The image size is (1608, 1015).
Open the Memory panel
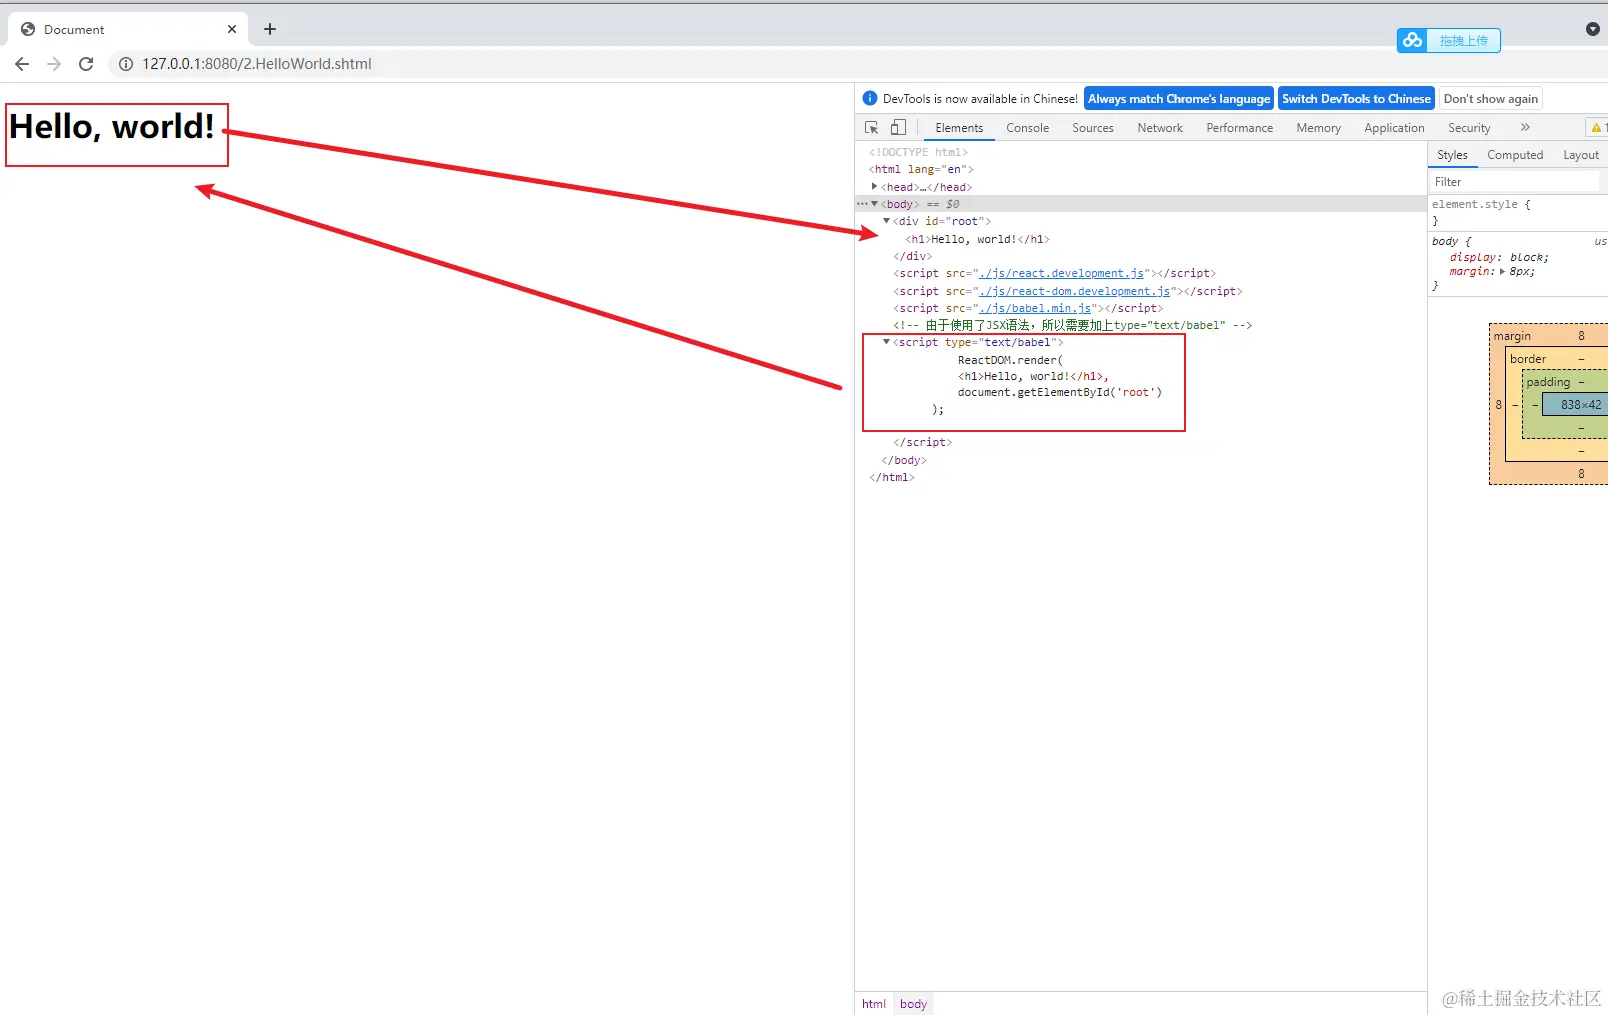(1319, 128)
